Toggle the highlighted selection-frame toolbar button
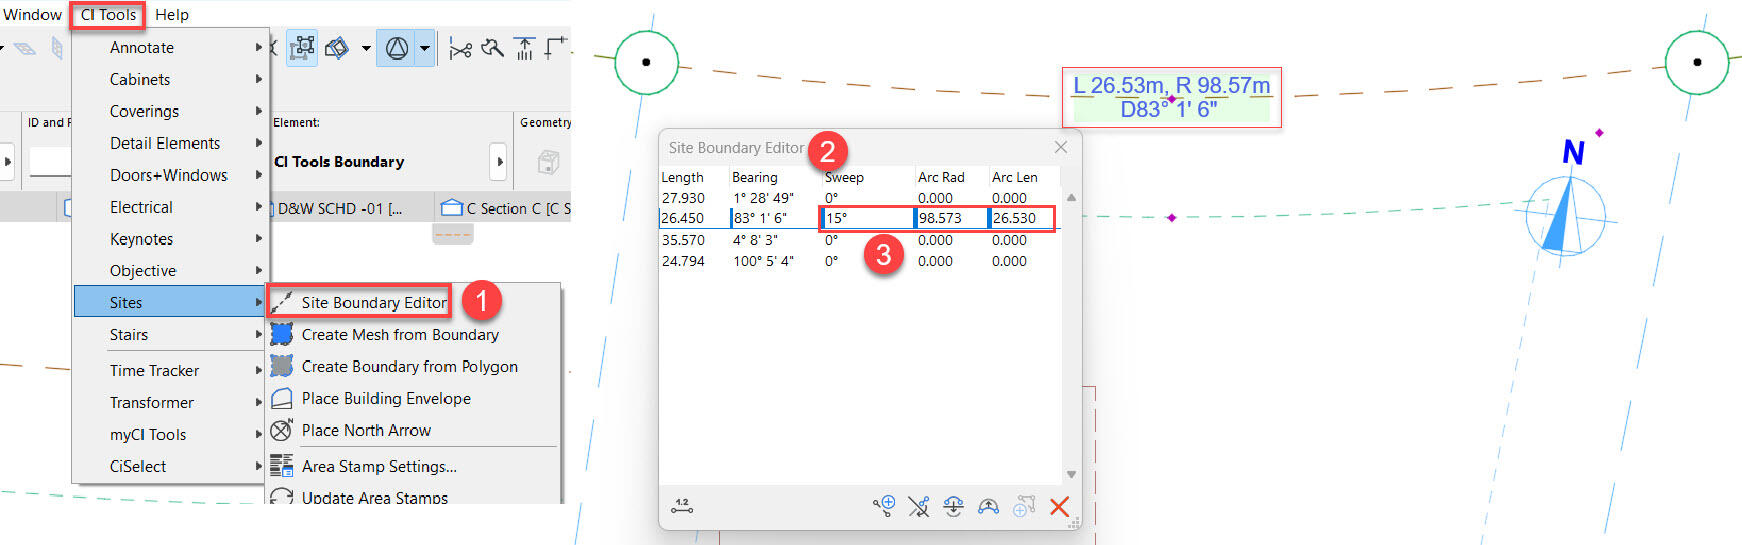 tap(302, 48)
